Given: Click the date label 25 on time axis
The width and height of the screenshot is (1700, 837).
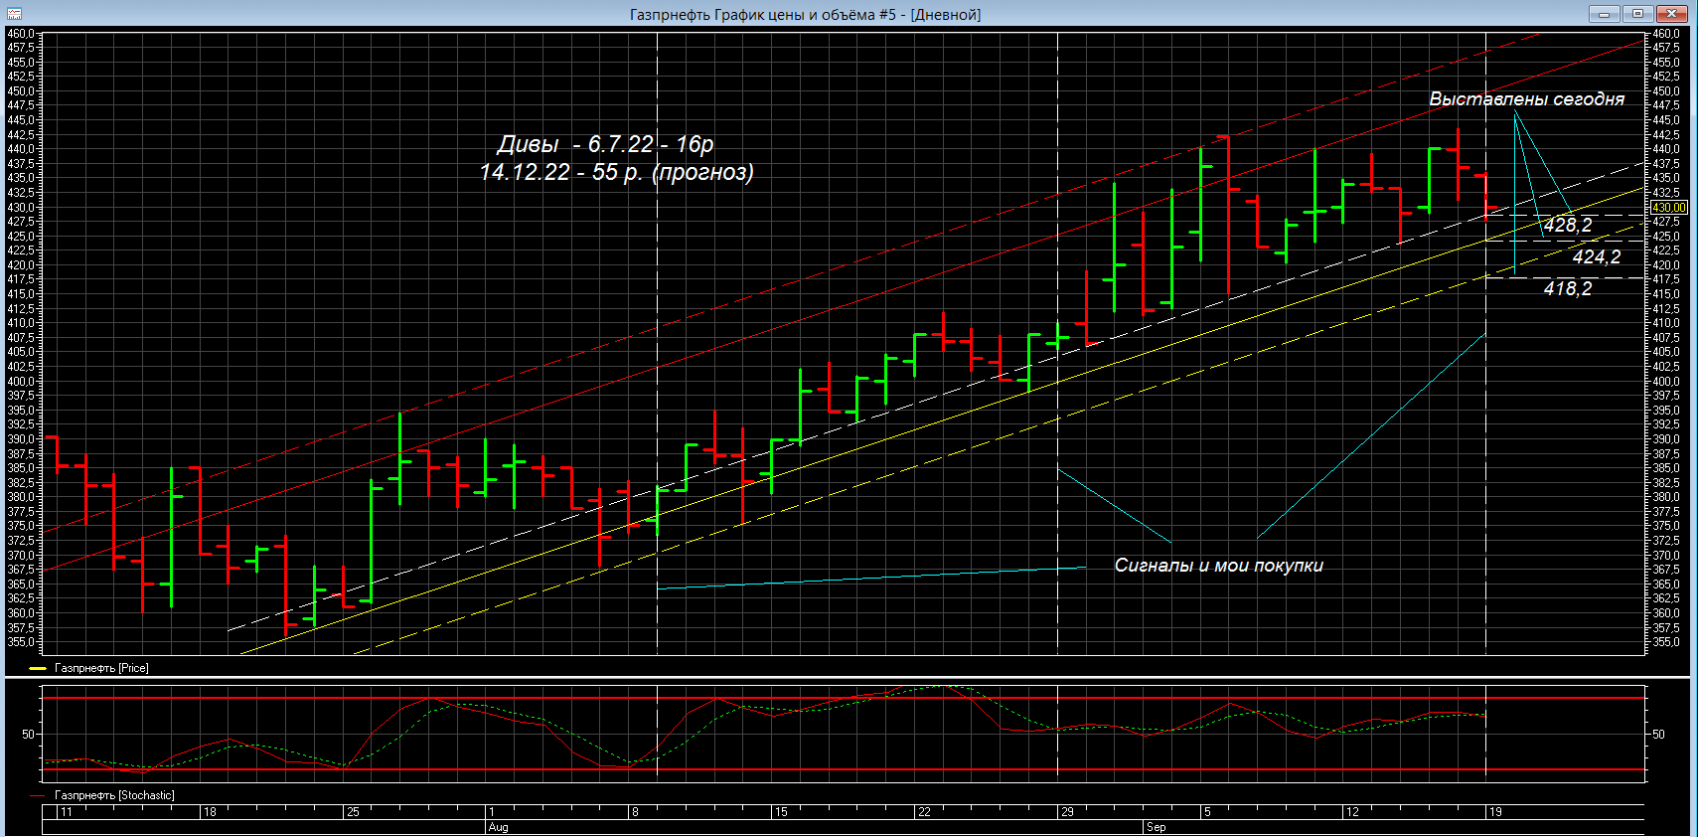Looking at the screenshot, I should pos(352,812).
